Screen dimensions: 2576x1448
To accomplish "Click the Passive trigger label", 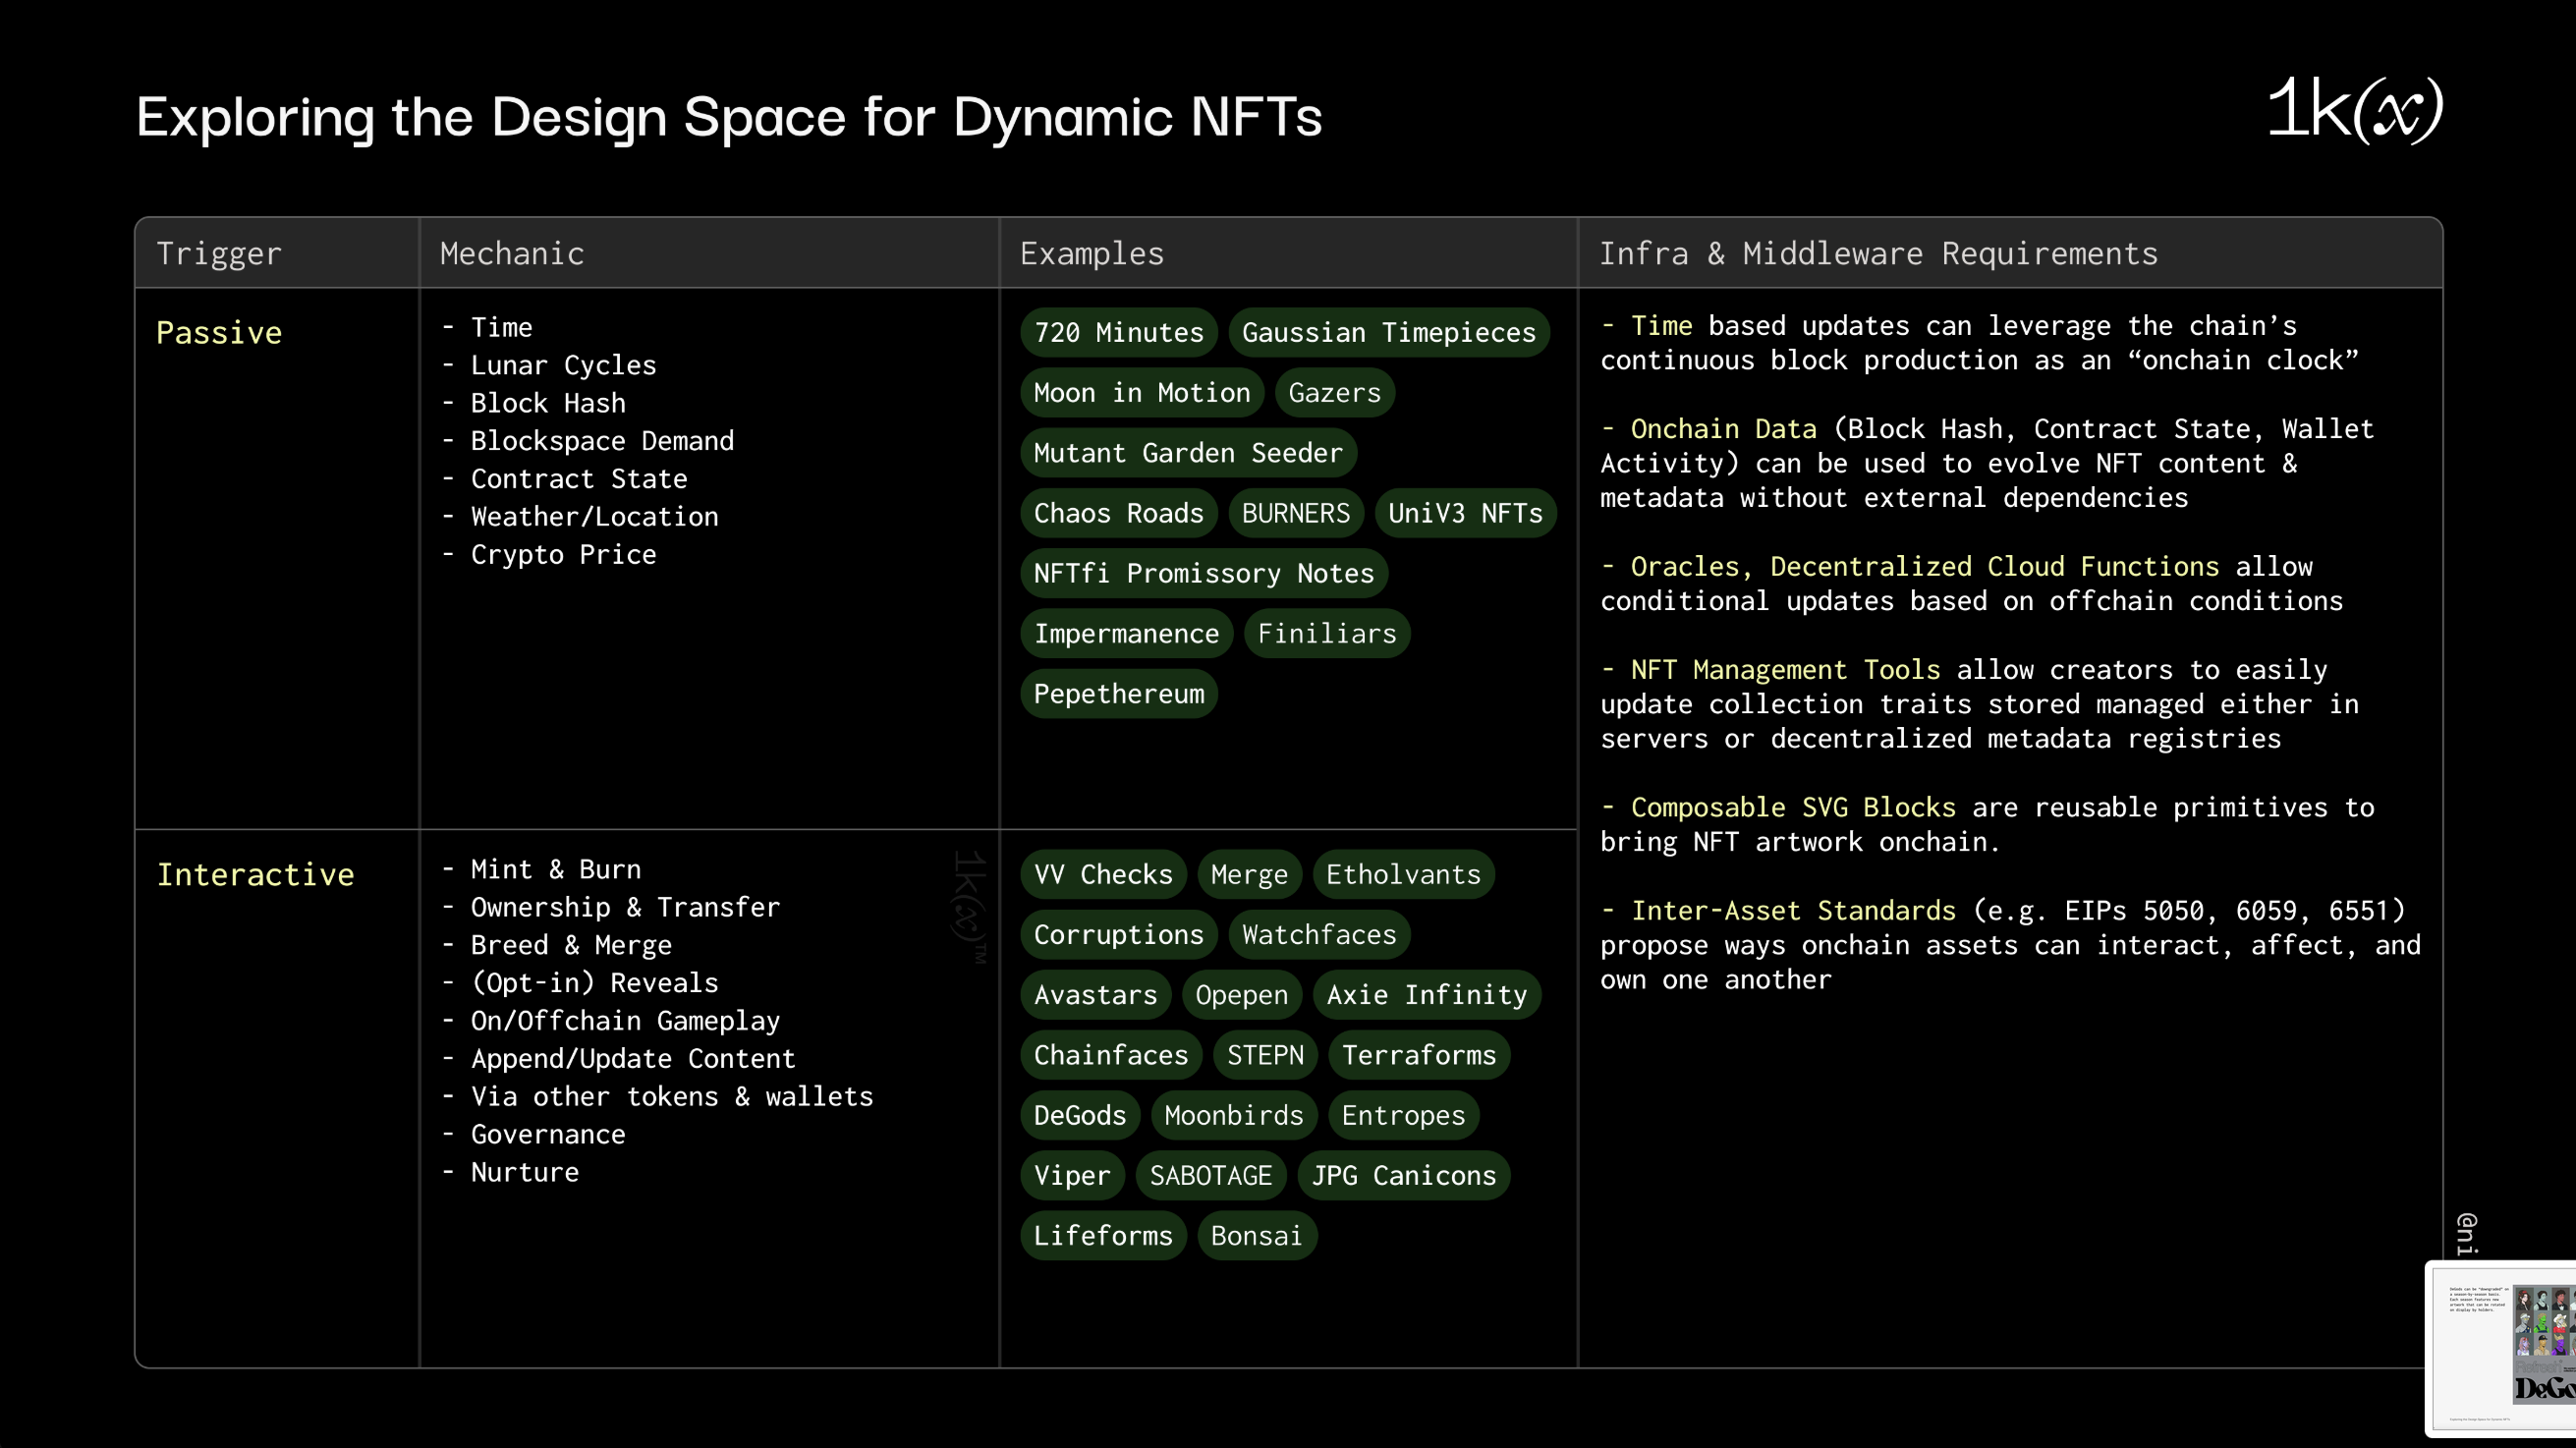I will 219,333.
